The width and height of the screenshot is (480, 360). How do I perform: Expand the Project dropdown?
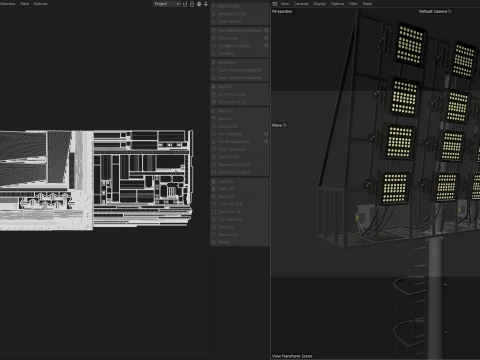coord(167,4)
